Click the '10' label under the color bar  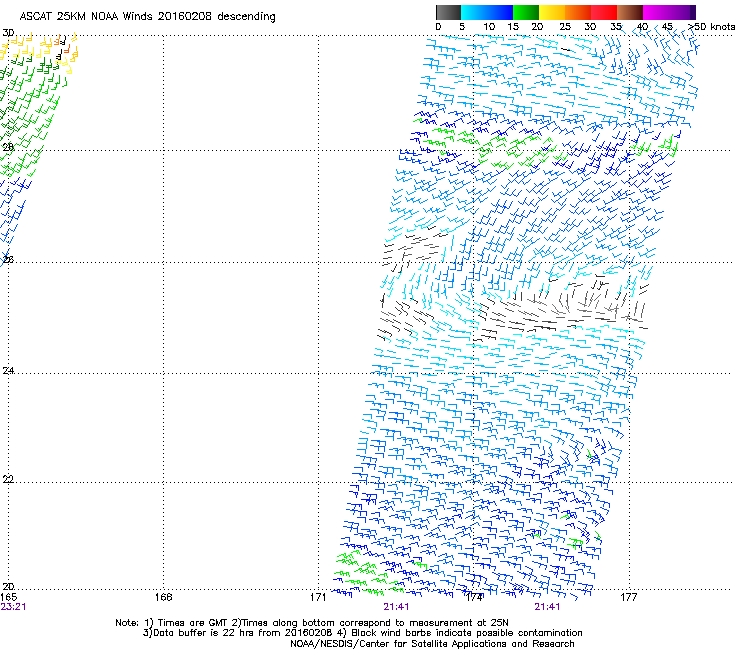[489, 27]
